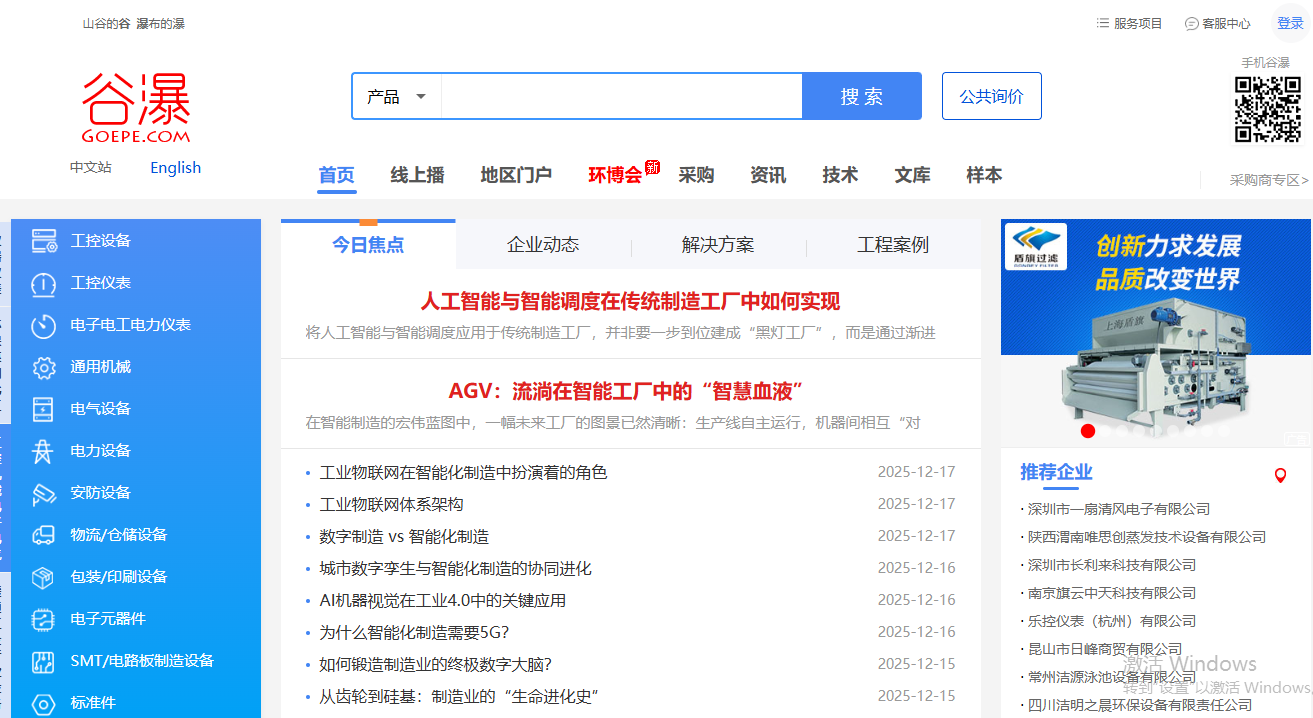Click the 物流/仓储设备 truck icon
Screen dimensions: 1313x718
click(x=44, y=534)
